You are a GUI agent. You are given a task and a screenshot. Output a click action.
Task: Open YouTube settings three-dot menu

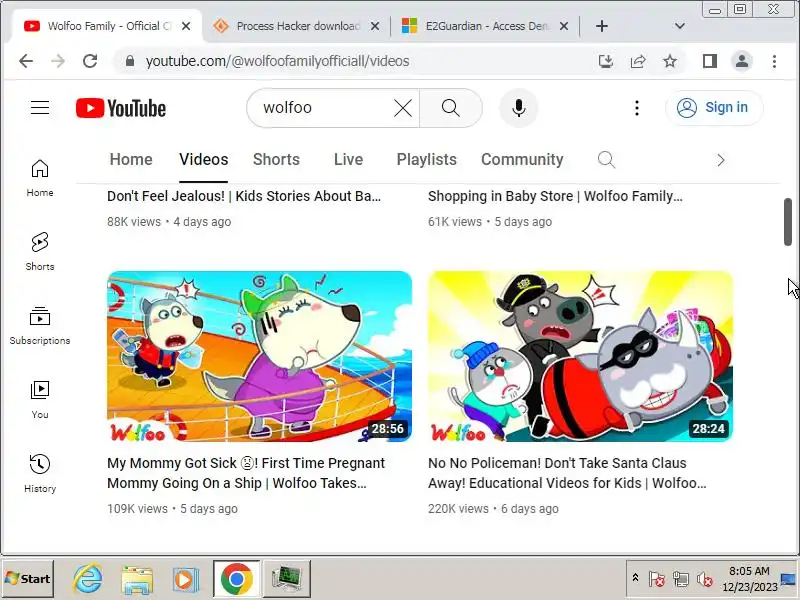(637, 108)
